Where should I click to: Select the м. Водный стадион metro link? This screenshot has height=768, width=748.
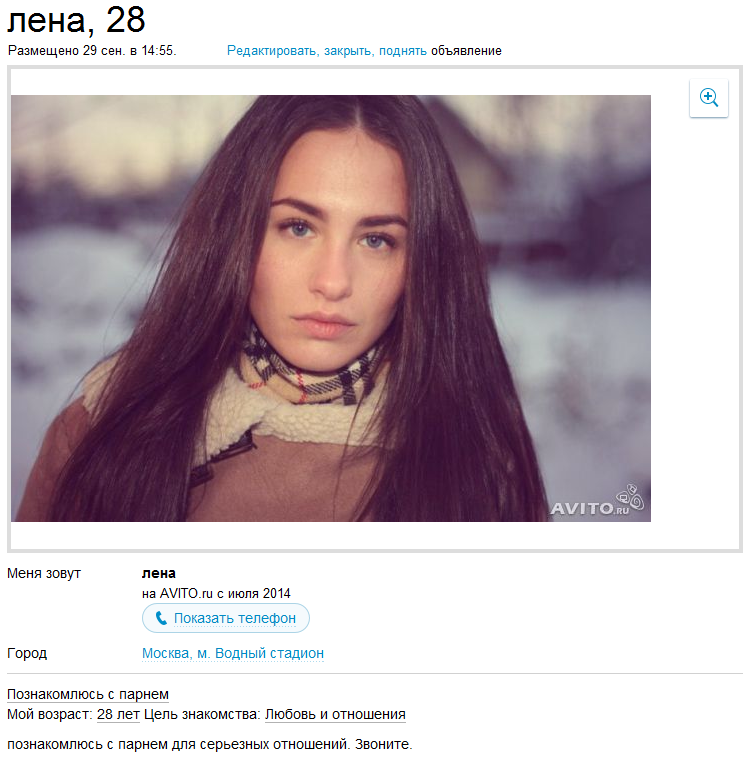[x=260, y=653]
